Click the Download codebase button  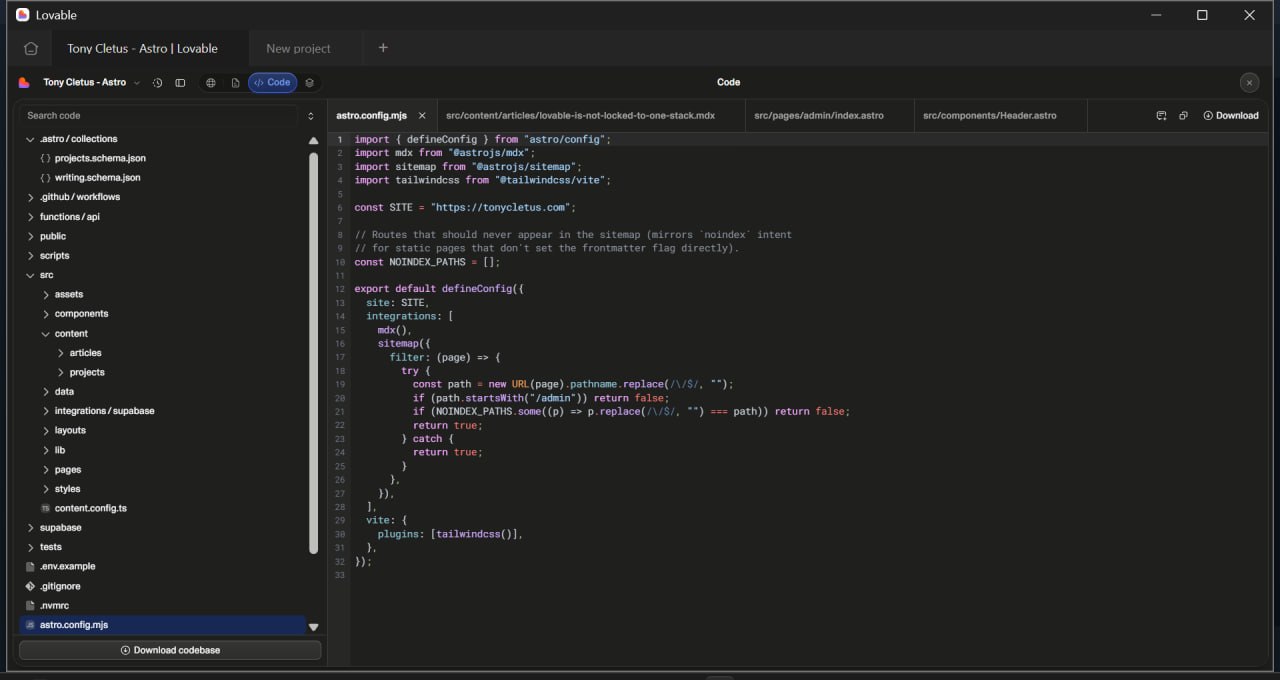coord(170,650)
